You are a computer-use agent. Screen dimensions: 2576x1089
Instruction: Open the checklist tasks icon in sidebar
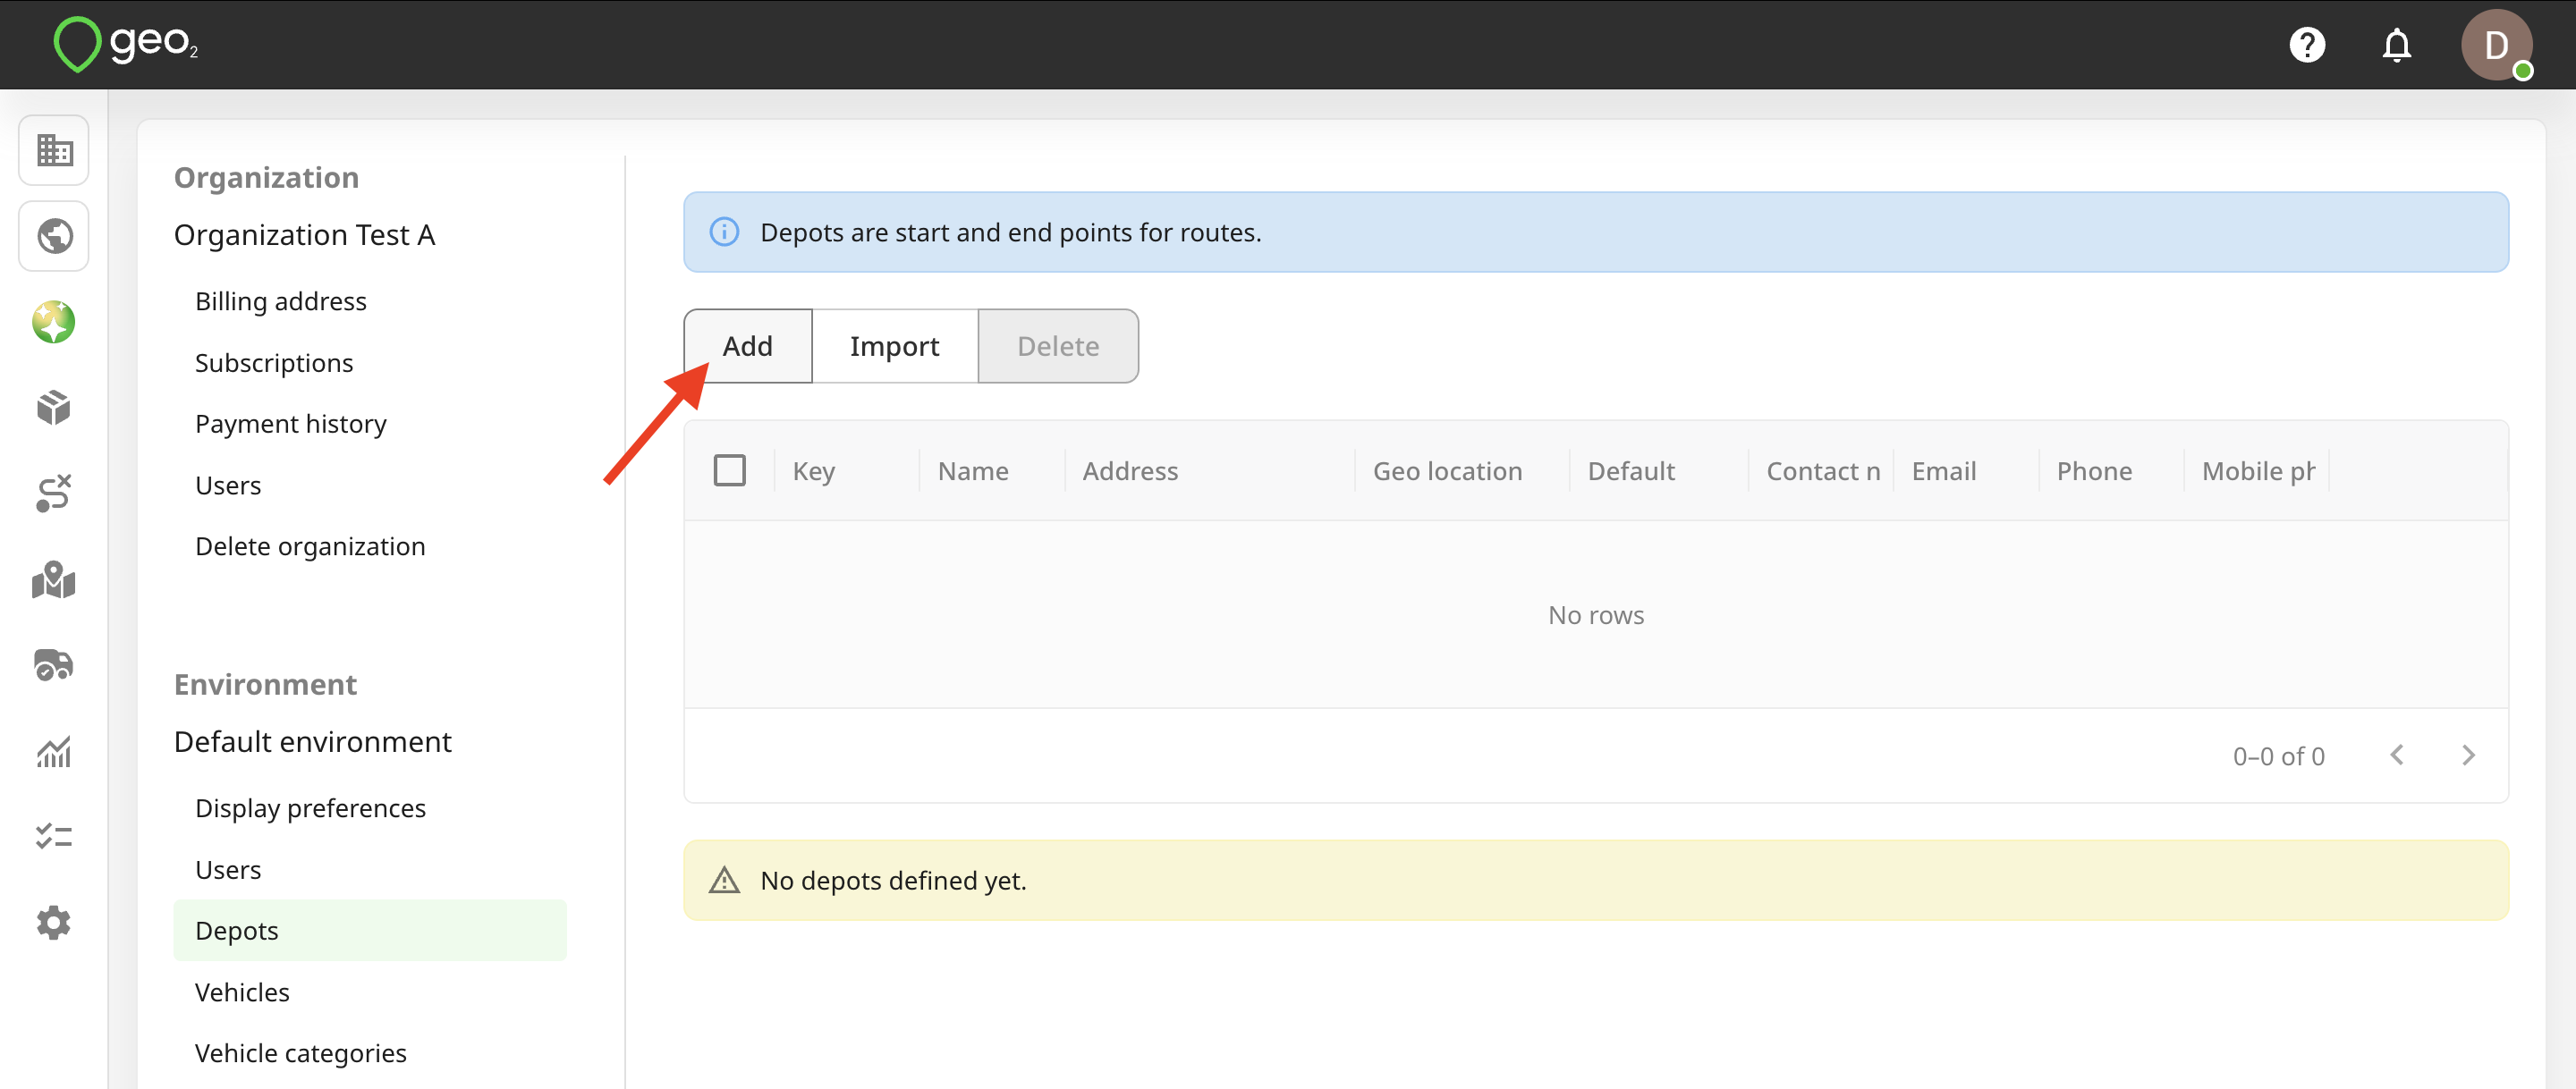[x=54, y=836]
